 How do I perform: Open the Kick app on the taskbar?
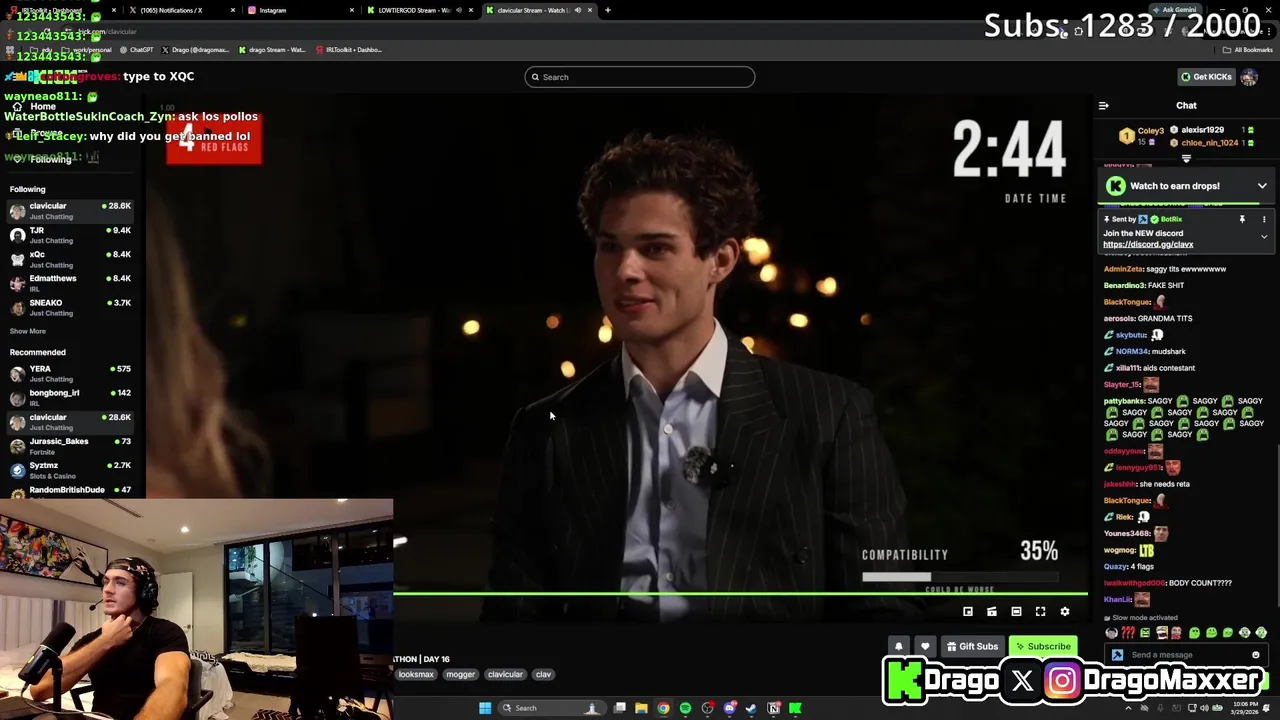(795, 708)
